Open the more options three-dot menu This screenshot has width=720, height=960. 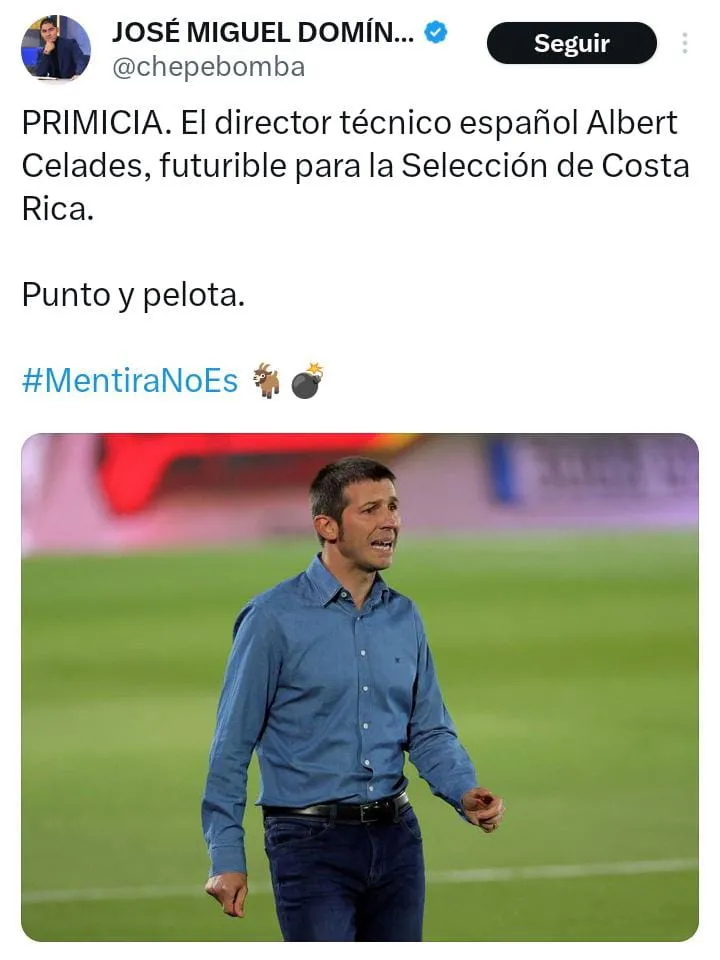pos(685,43)
